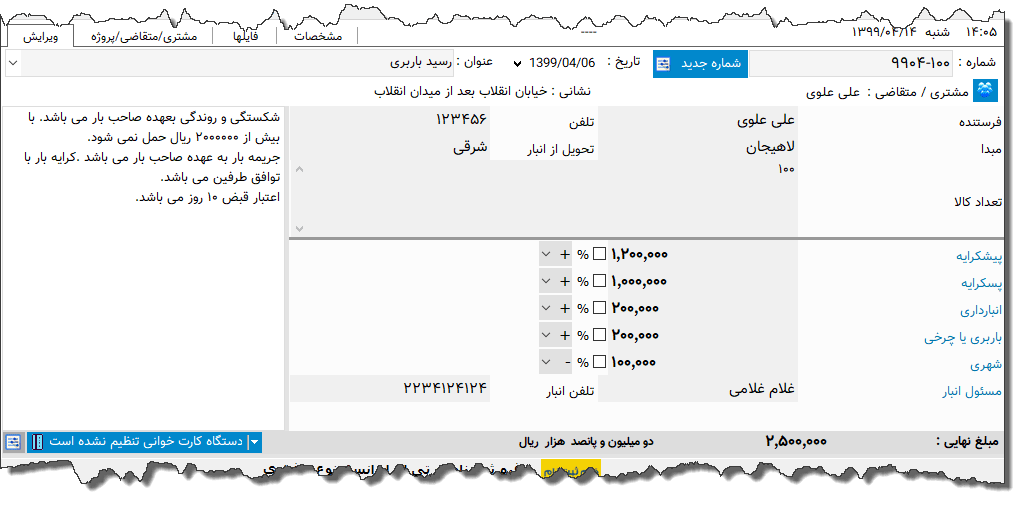The image size is (1021, 506).
Task: Open the مشتری/متقاضی/پروژه tab
Action: pos(144,36)
